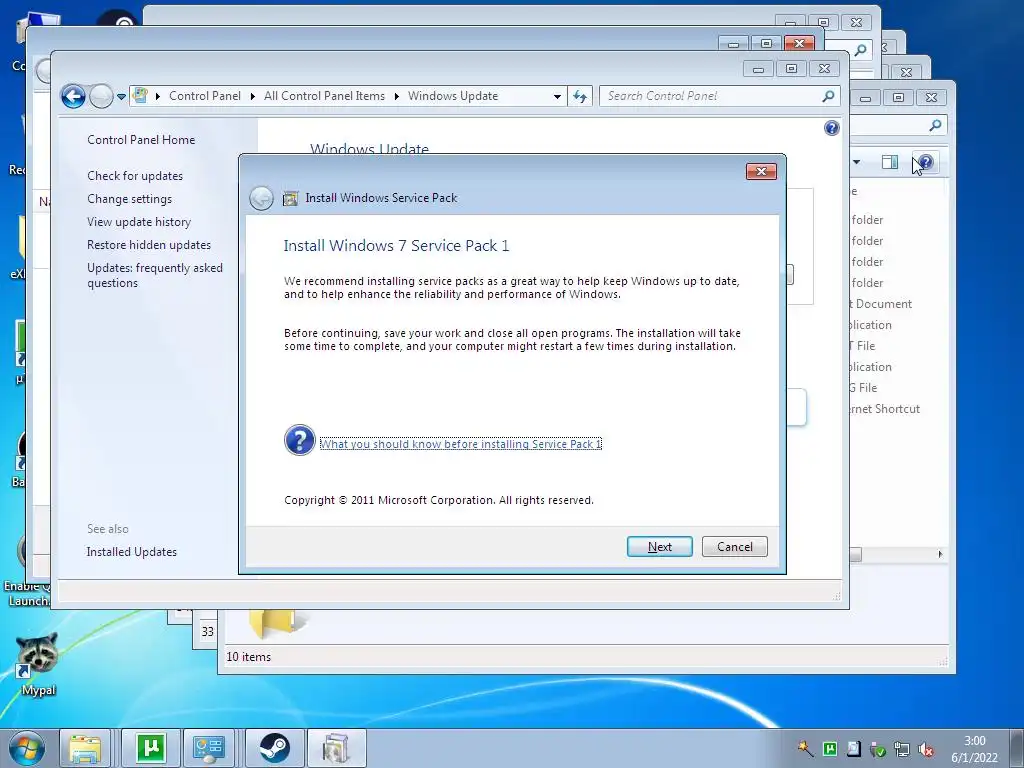
Task: Click 'Document' type entry in background Explorer
Action: coord(880,304)
